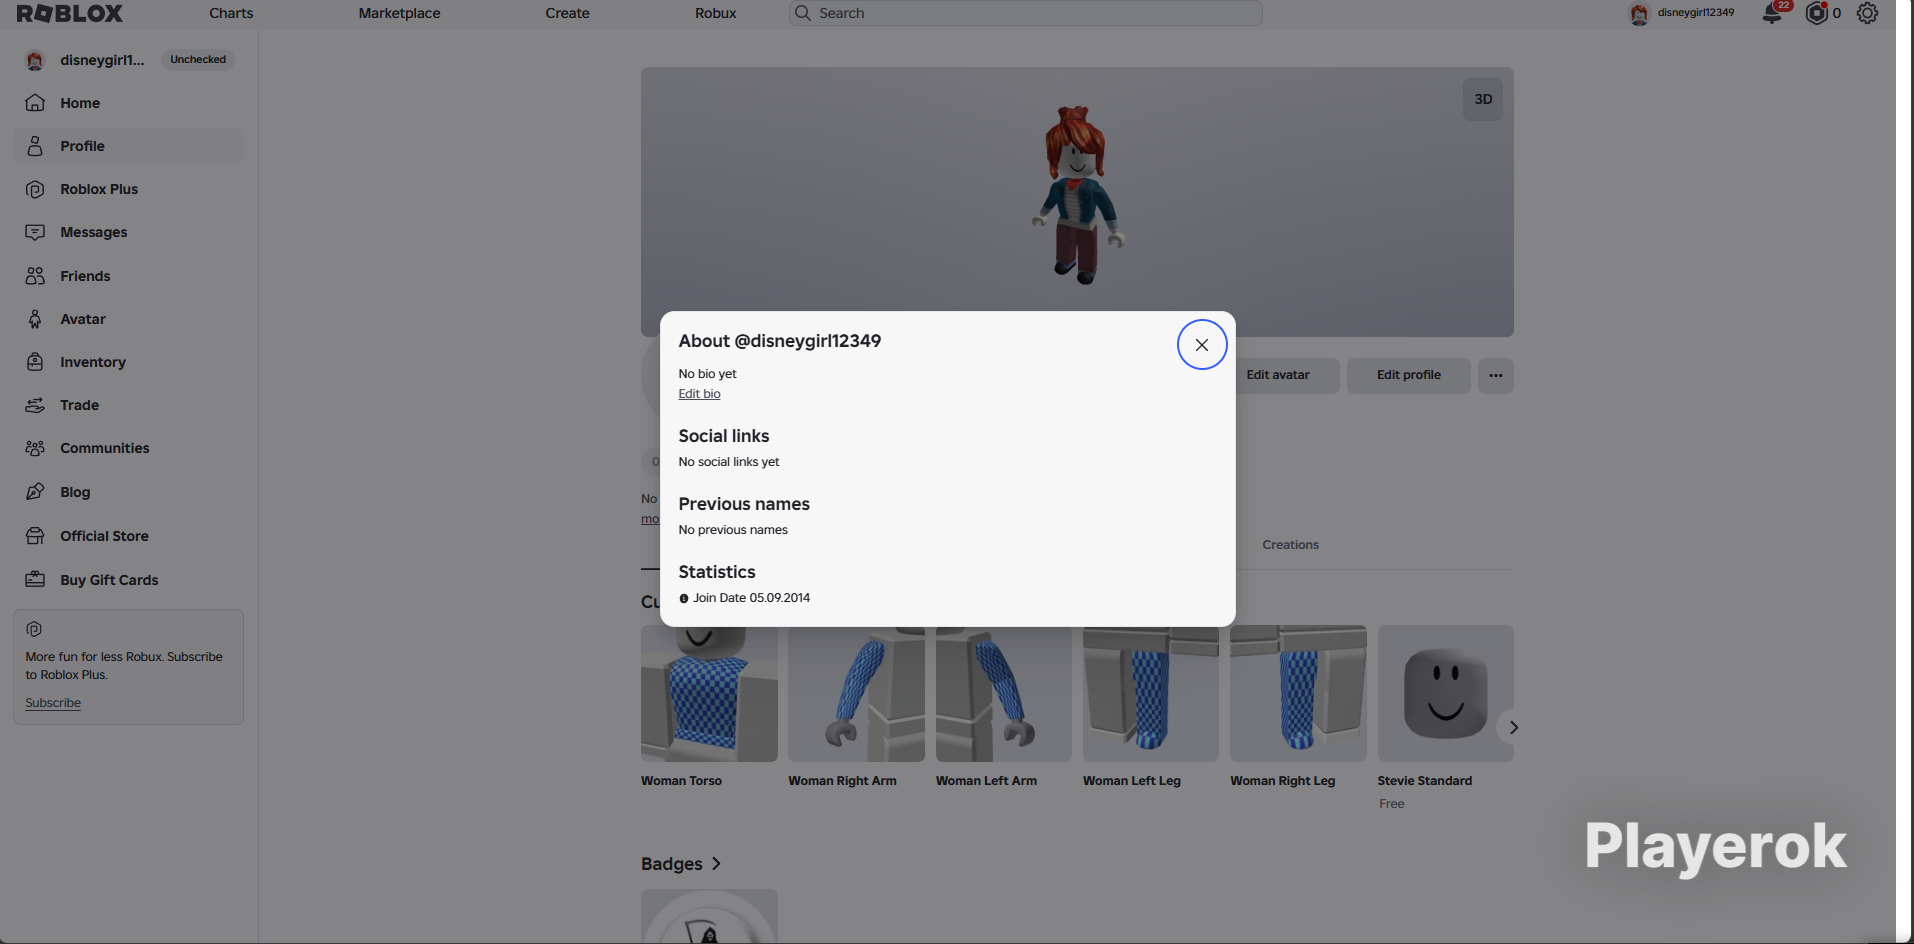Open the notifications bell icon
The width and height of the screenshot is (1914, 944).
click(1772, 14)
